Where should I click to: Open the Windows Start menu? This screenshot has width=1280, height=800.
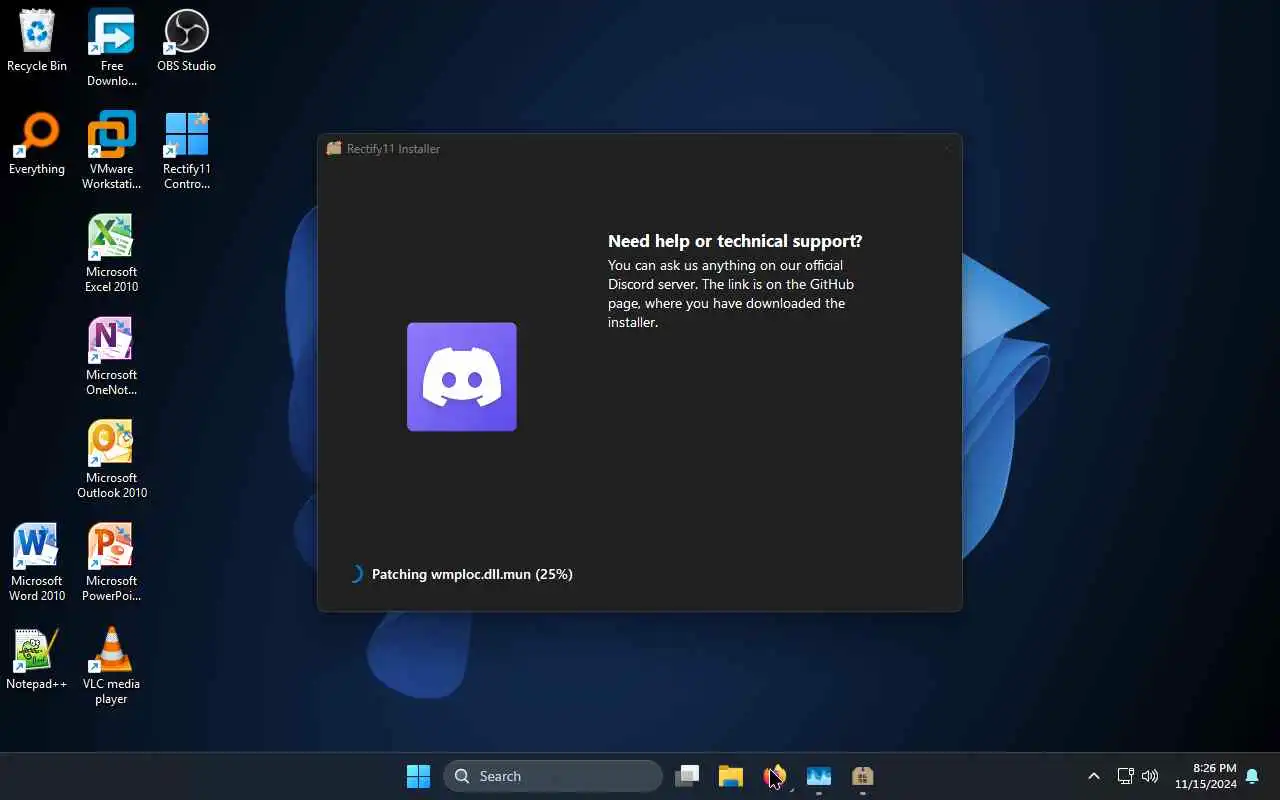(418, 776)
